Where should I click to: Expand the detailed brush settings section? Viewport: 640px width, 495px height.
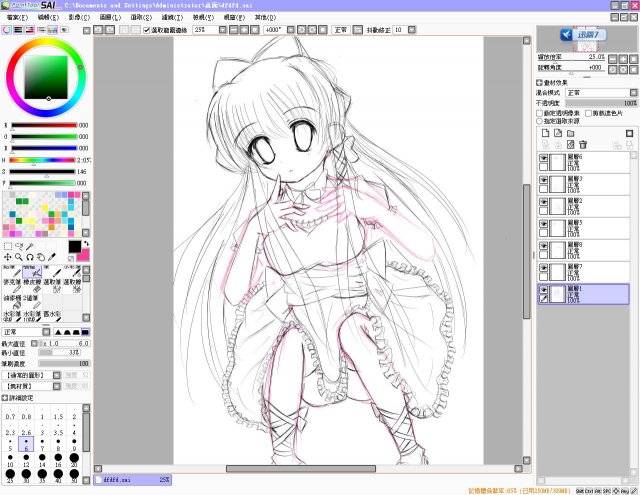pos(4,397)
